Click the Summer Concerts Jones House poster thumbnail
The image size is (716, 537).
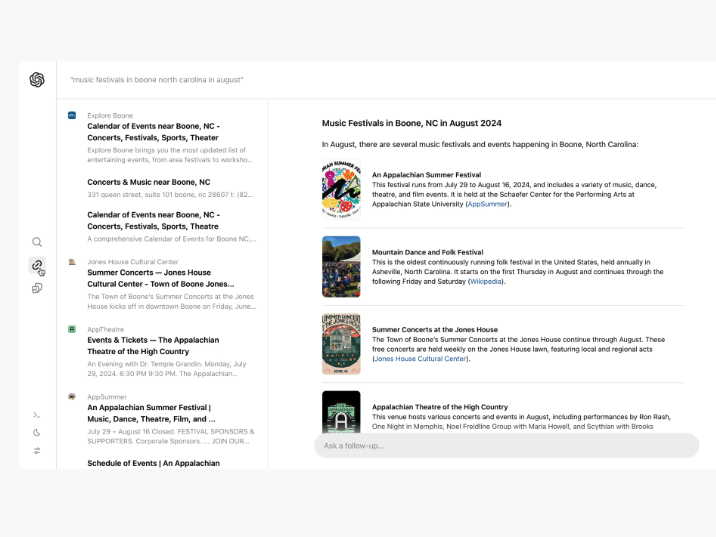point(341,344)
